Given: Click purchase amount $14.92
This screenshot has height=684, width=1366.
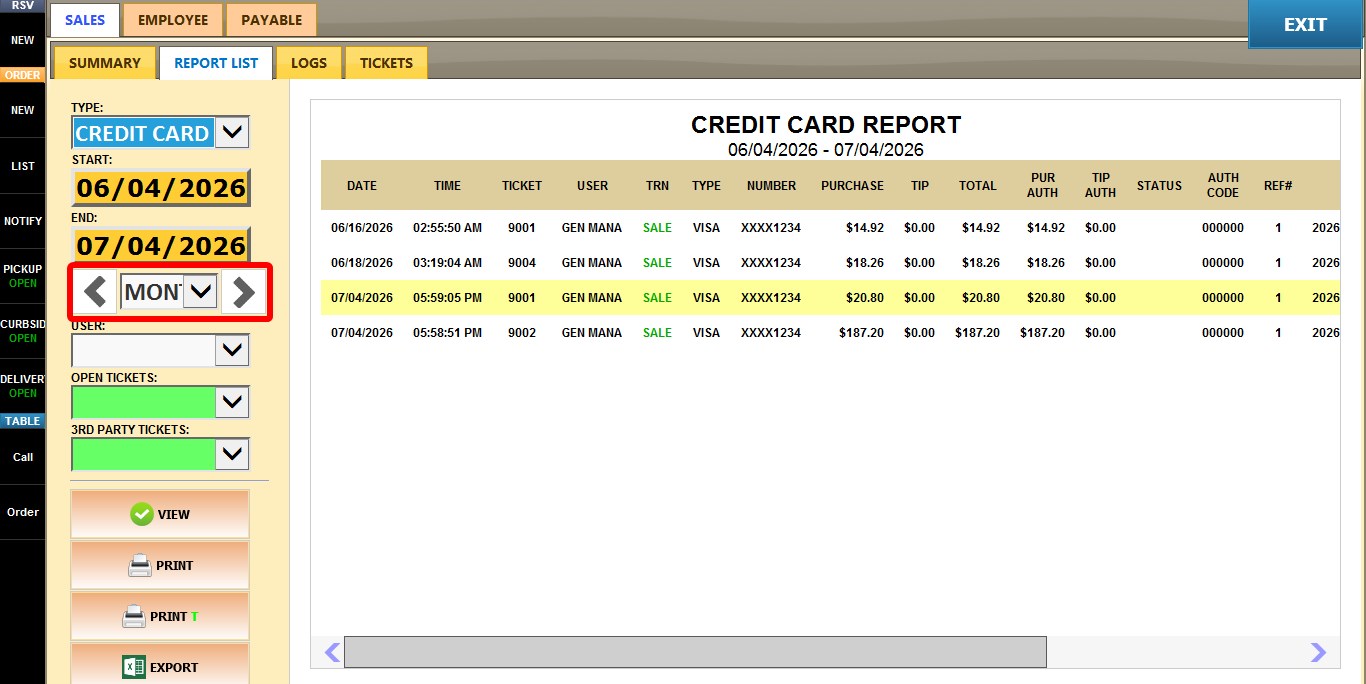Looking at the screenshot, I should (865, 228).
